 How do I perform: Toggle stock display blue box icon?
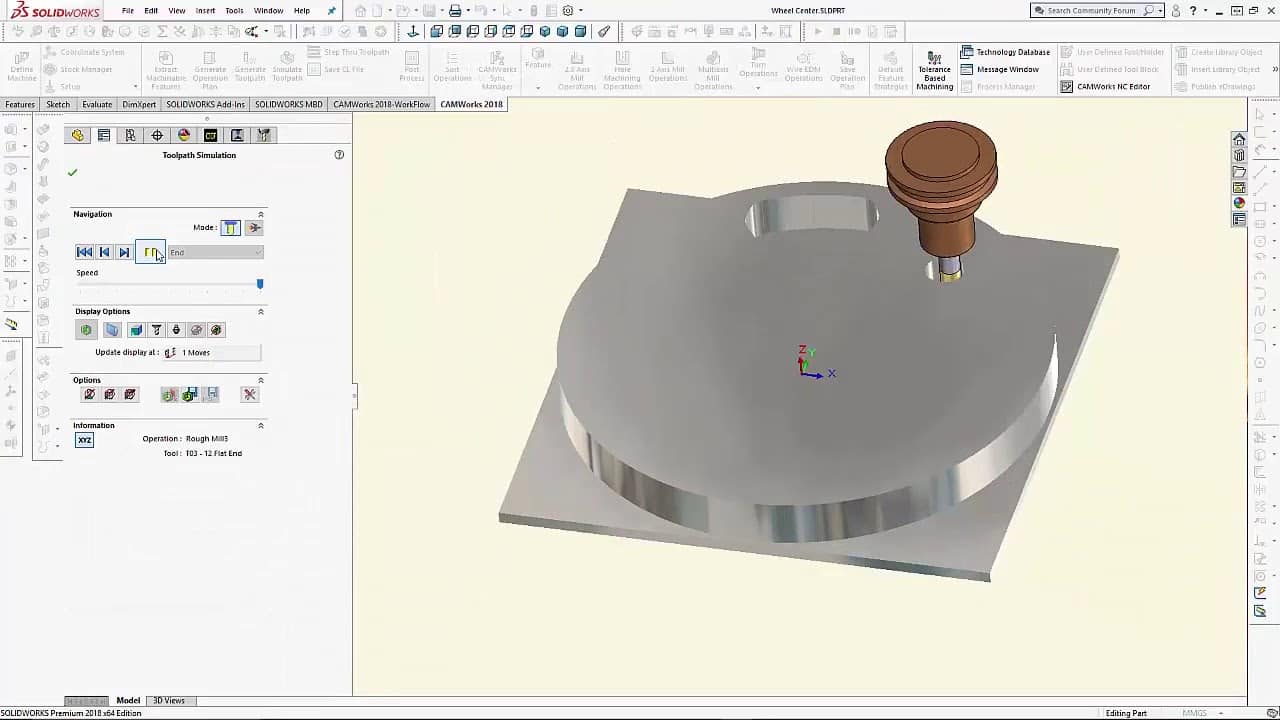click(x=112, y=330)
